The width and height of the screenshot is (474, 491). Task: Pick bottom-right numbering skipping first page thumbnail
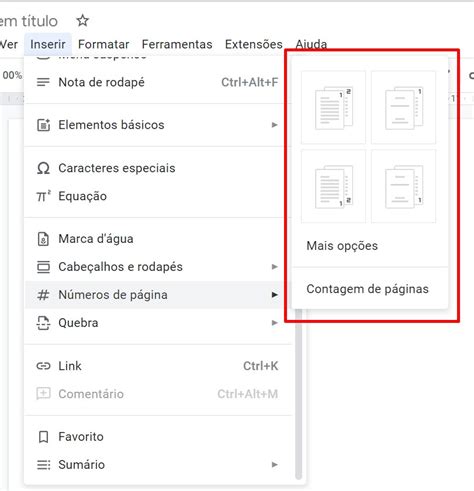[x=403, y=186]
